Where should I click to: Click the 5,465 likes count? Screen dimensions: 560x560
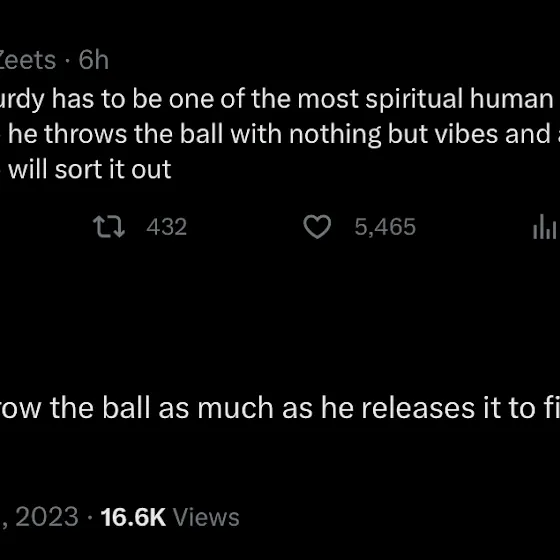coord(385,227)
